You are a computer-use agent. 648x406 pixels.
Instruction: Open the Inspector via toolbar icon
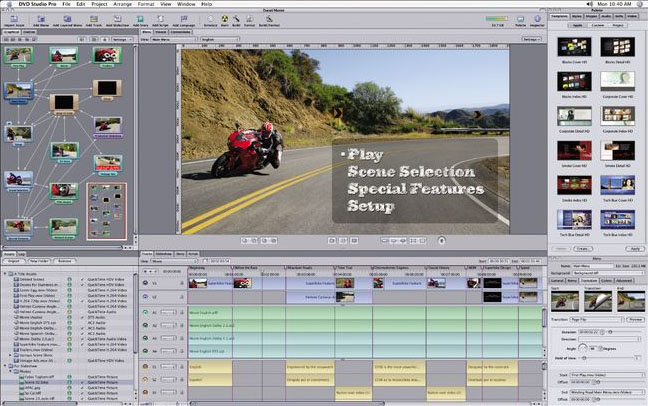(537, 19)
